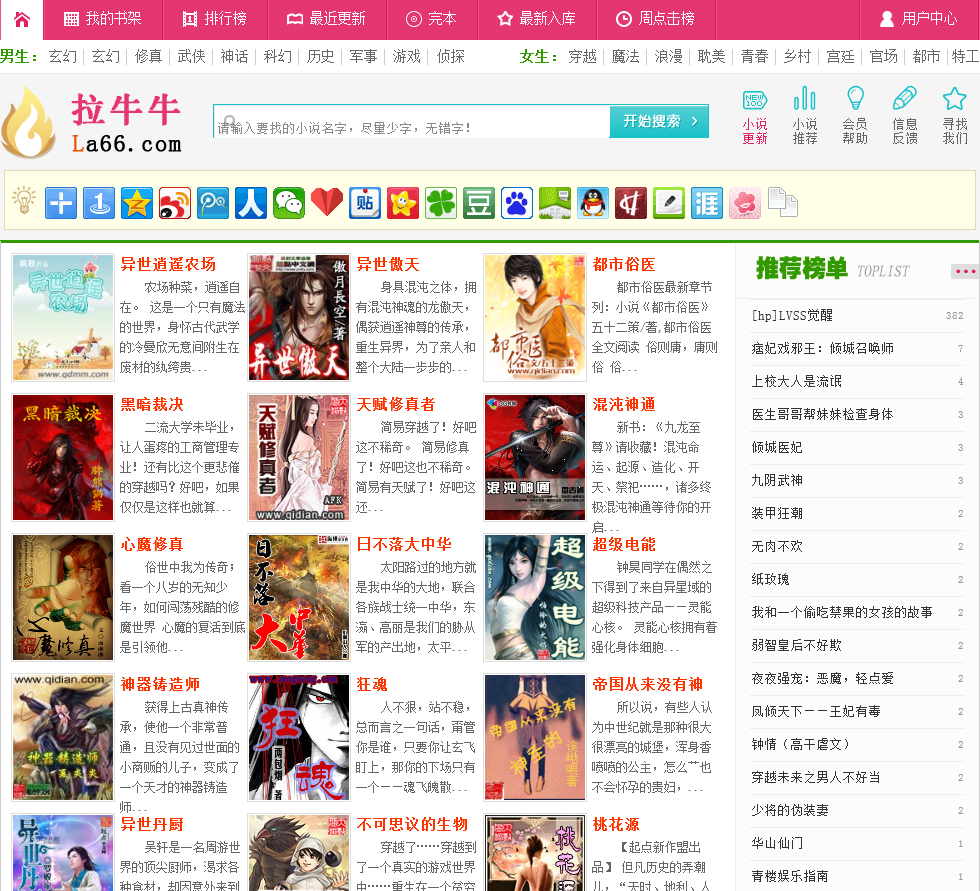Open toplist entry [hp]LVSS觉醒
This screenshot has height=891, width=980.
pyautogui.click(x=792, y=316)
